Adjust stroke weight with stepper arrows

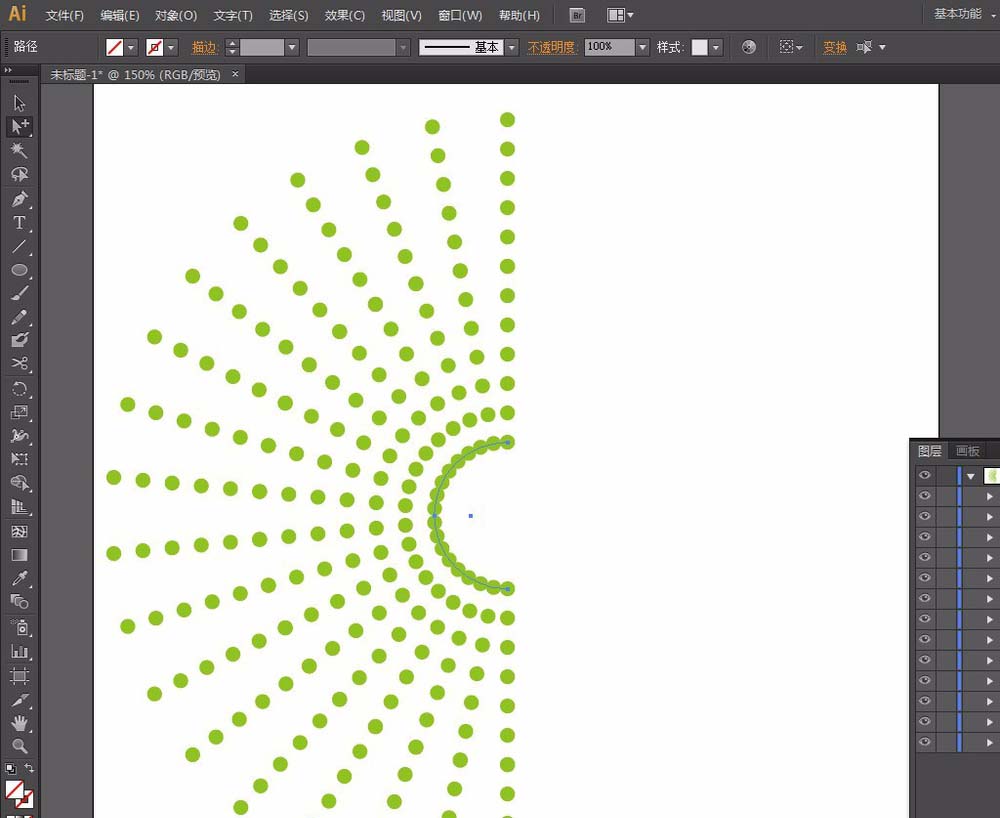pos(232,47)
